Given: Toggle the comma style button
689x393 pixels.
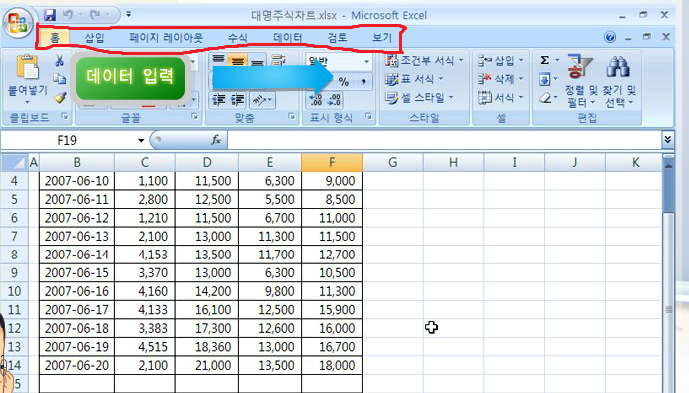Looking at the screenshot, I should point(363,81).
